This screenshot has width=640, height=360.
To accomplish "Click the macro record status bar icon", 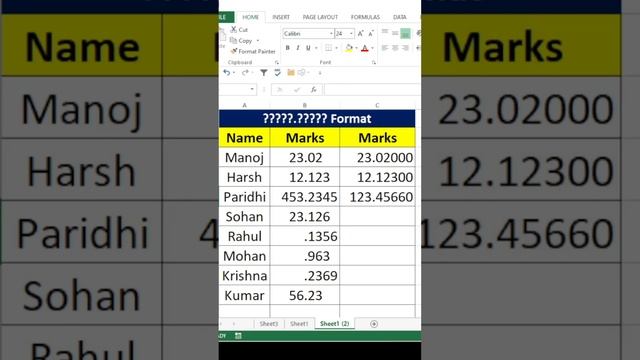I will pos(238,336).
